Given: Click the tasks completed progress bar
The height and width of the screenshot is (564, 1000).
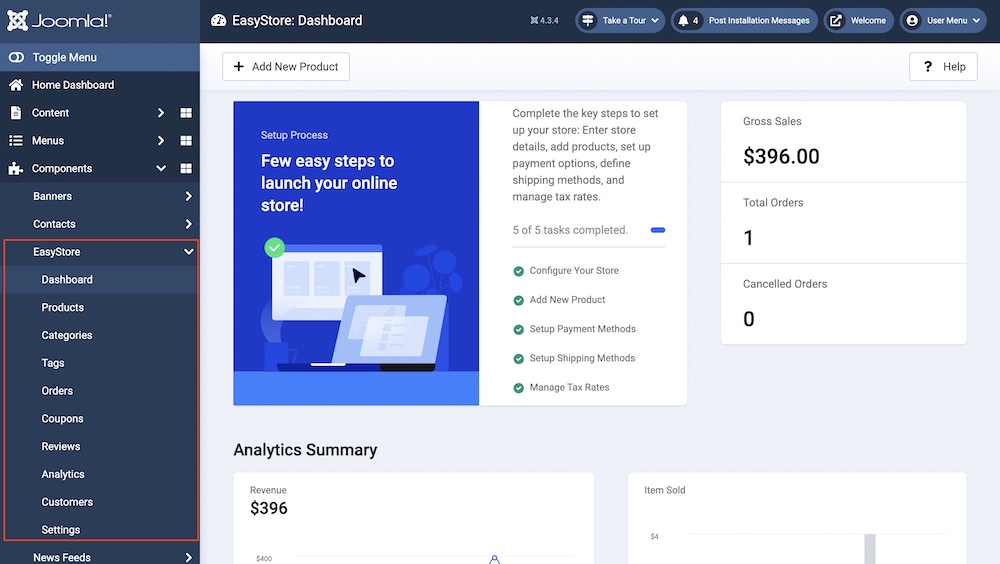Looking at the screenshot, I should click(657, 230).
